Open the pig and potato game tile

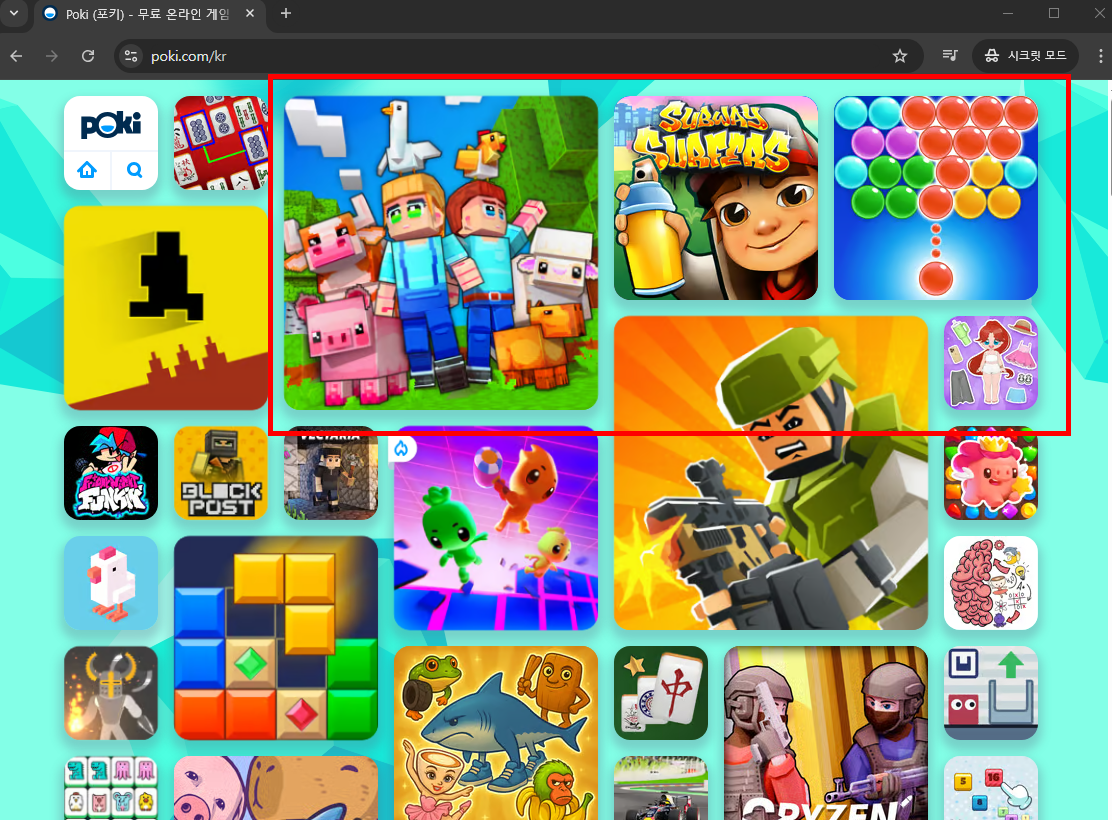[x=276, y=788]
